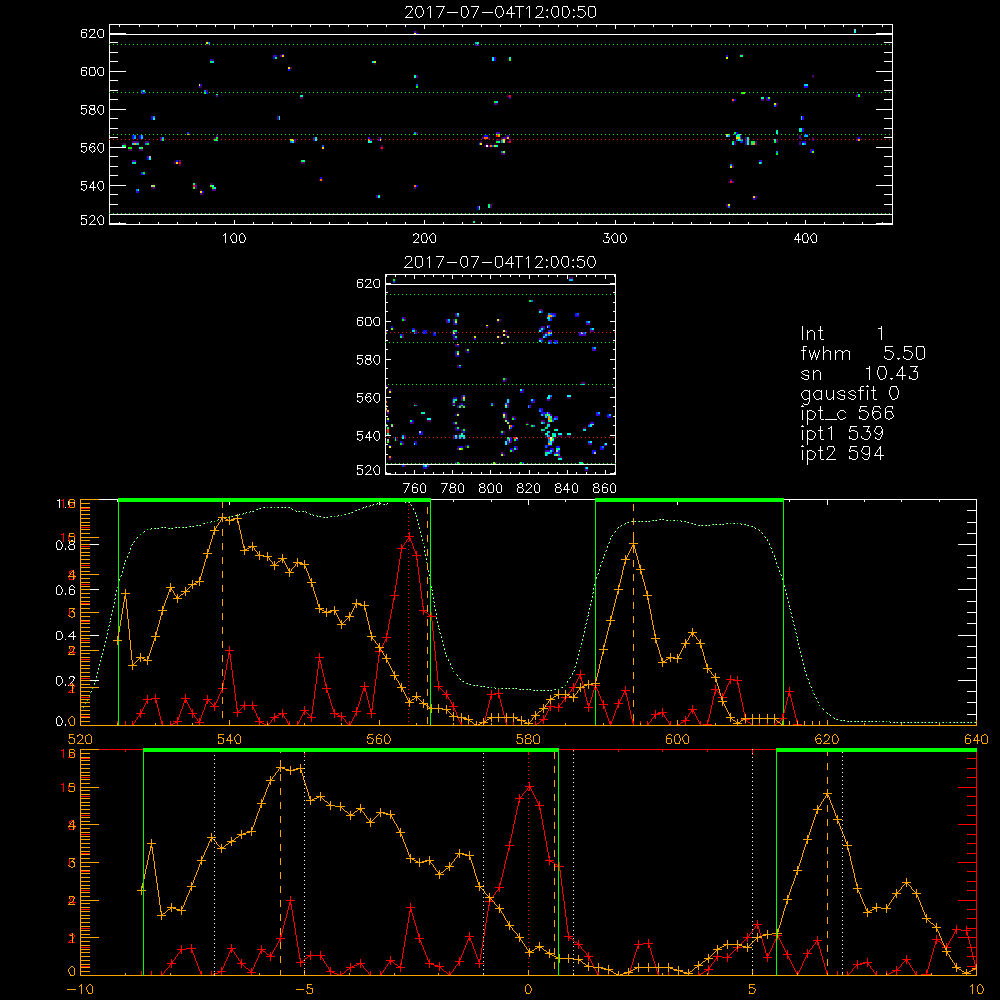The image size is (1000, 1000).
Task: Click the tall red peak at 0 in bottom plot
Action: (x=528, y=788)
